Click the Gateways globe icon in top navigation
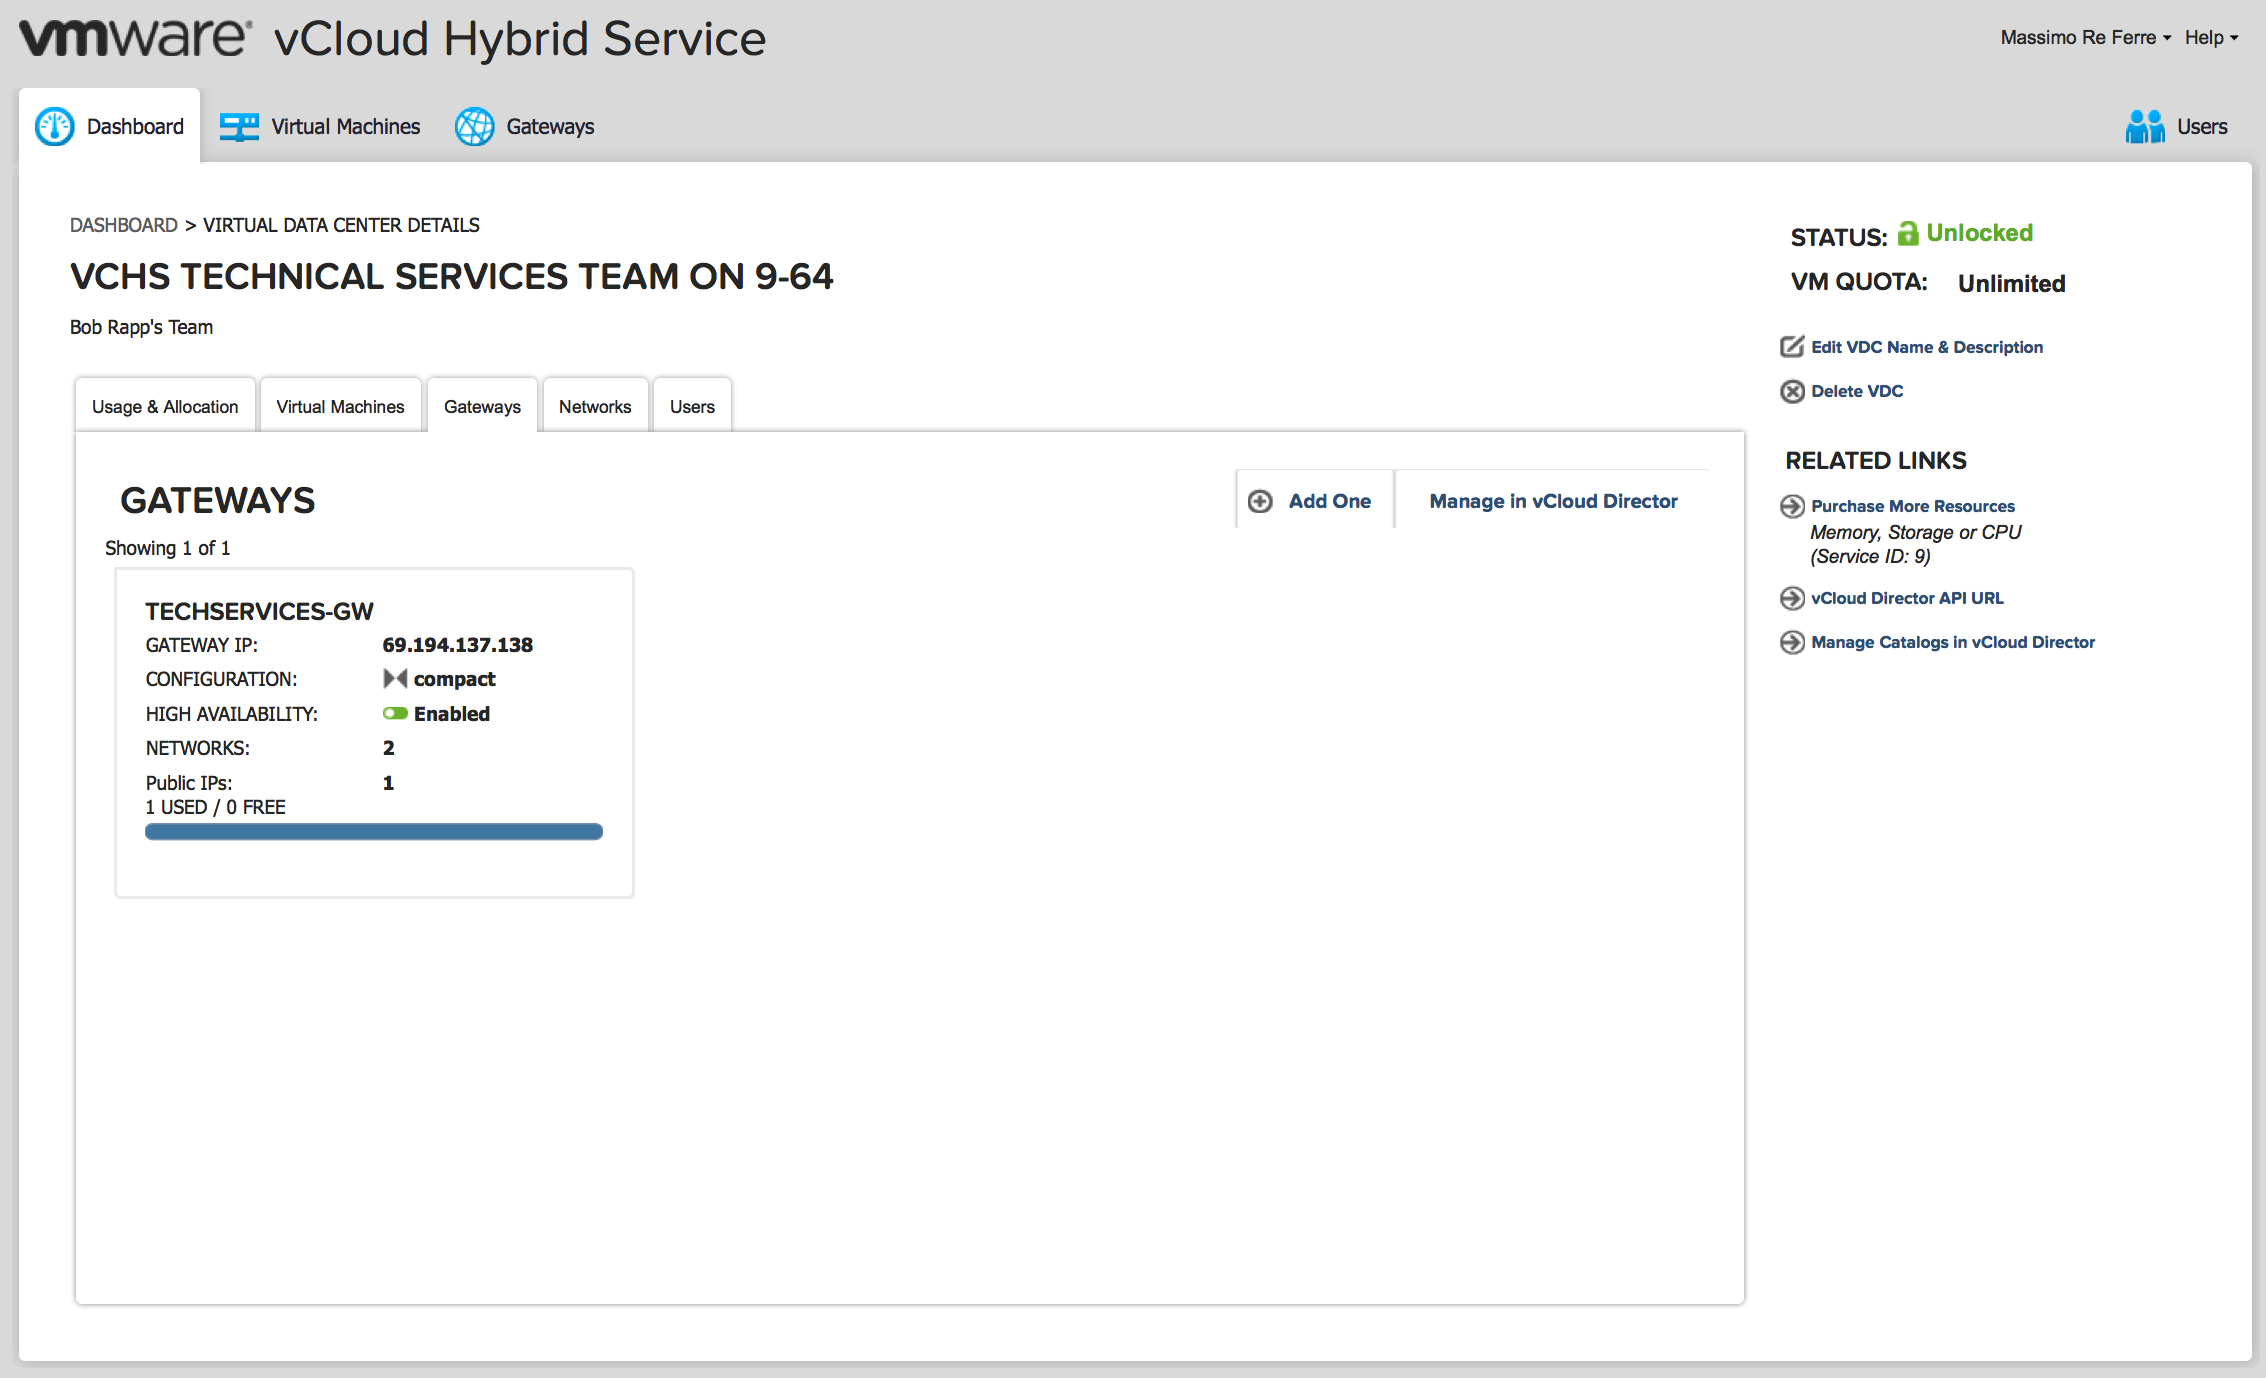 tap(474, 127)
